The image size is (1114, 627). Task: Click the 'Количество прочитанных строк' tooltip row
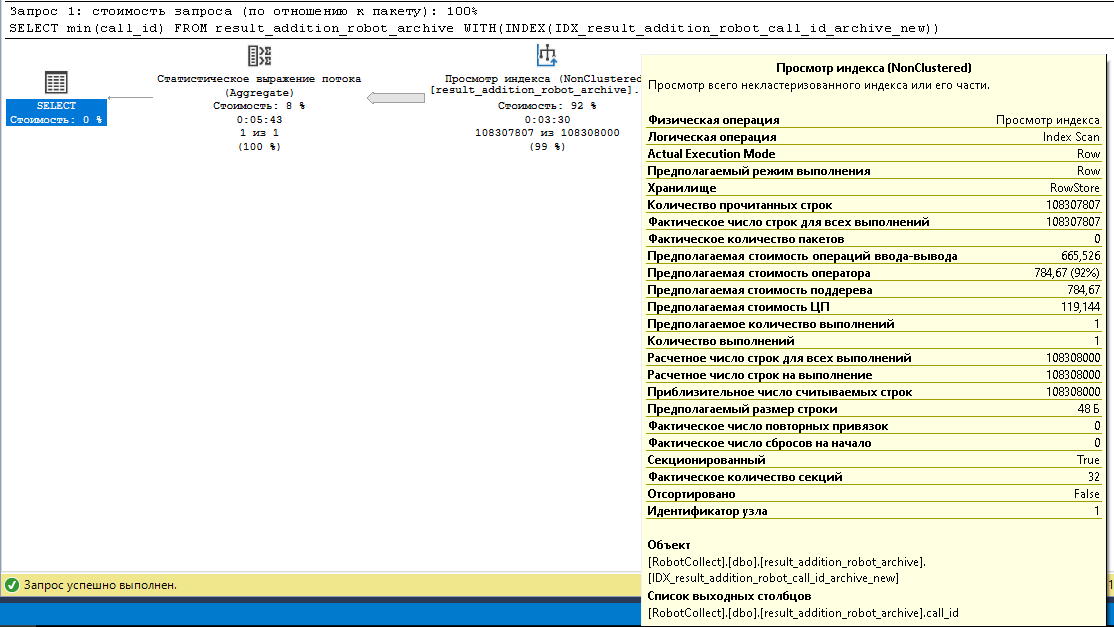pyautogui.click(x=874, y=205)
